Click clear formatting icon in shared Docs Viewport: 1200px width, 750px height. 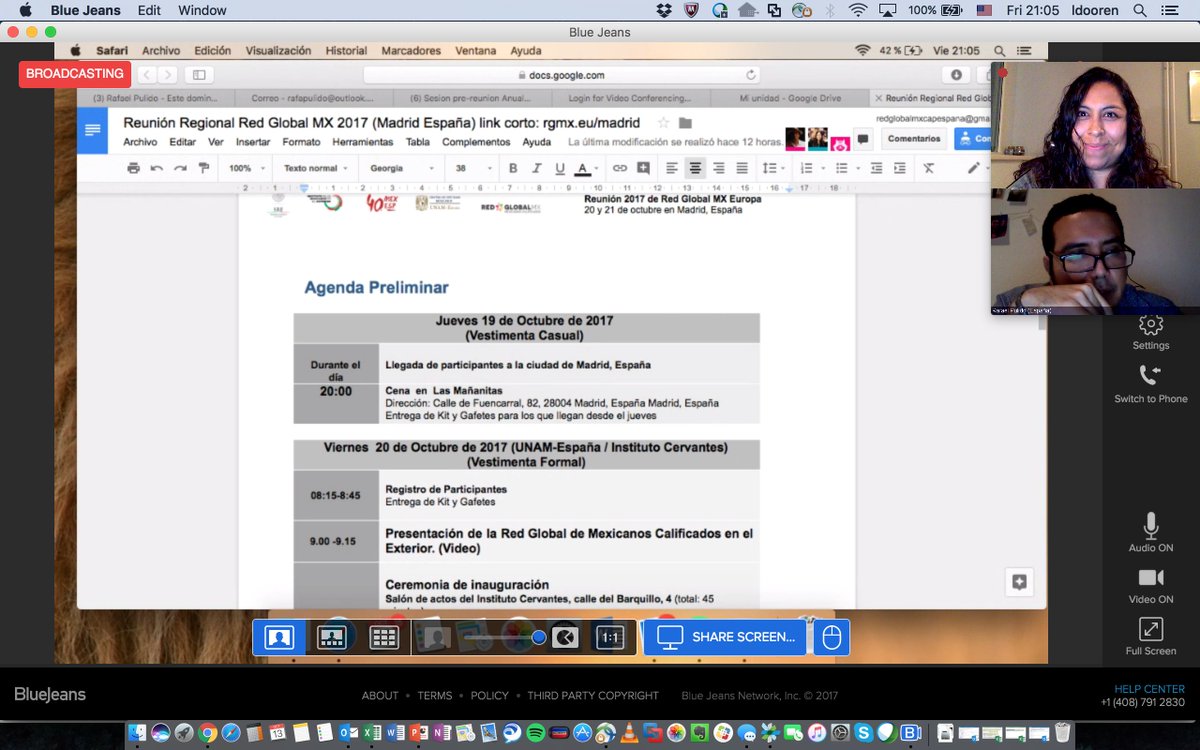pyautogui.click(x=929, y=168)
